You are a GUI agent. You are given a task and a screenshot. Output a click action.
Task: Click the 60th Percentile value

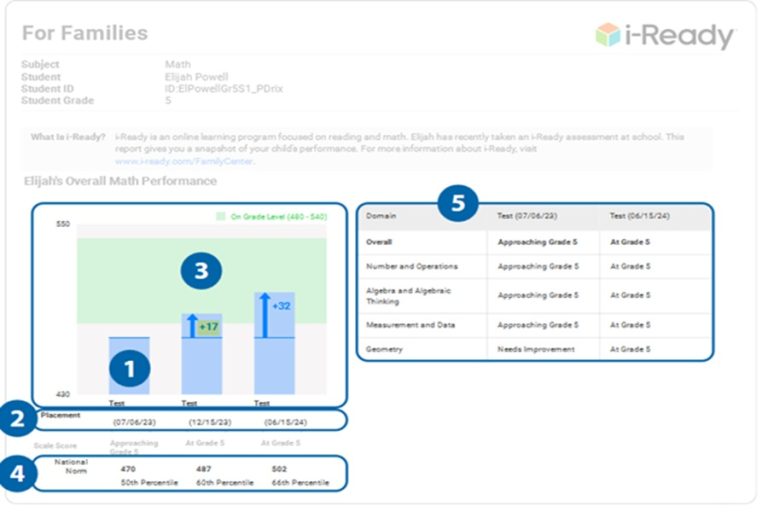pos(225,483)
